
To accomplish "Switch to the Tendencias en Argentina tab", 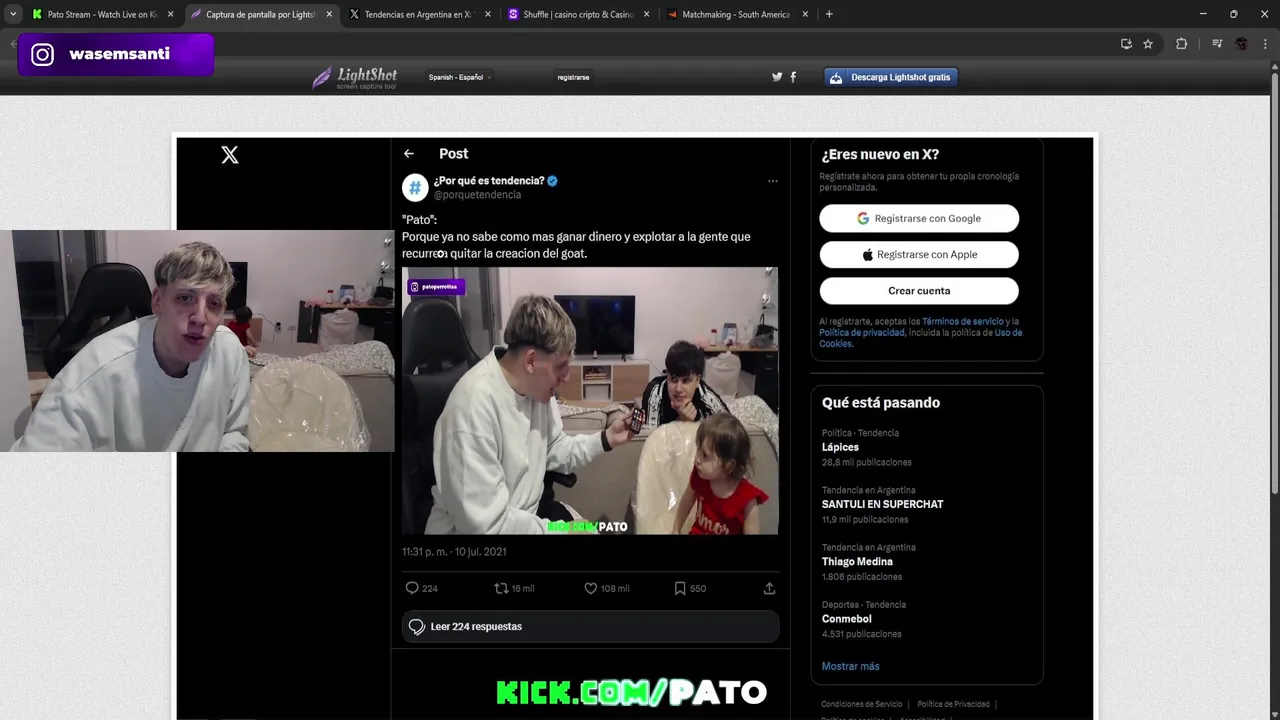I will (418, 14).
